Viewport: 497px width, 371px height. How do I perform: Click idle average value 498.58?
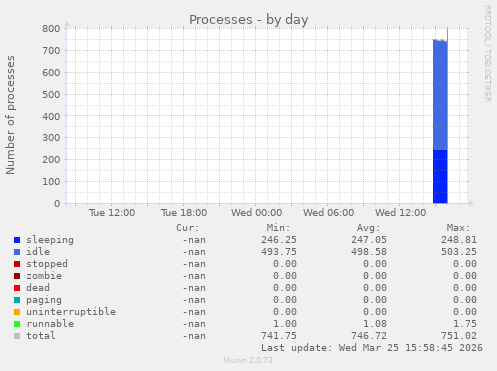click(369, 252)
